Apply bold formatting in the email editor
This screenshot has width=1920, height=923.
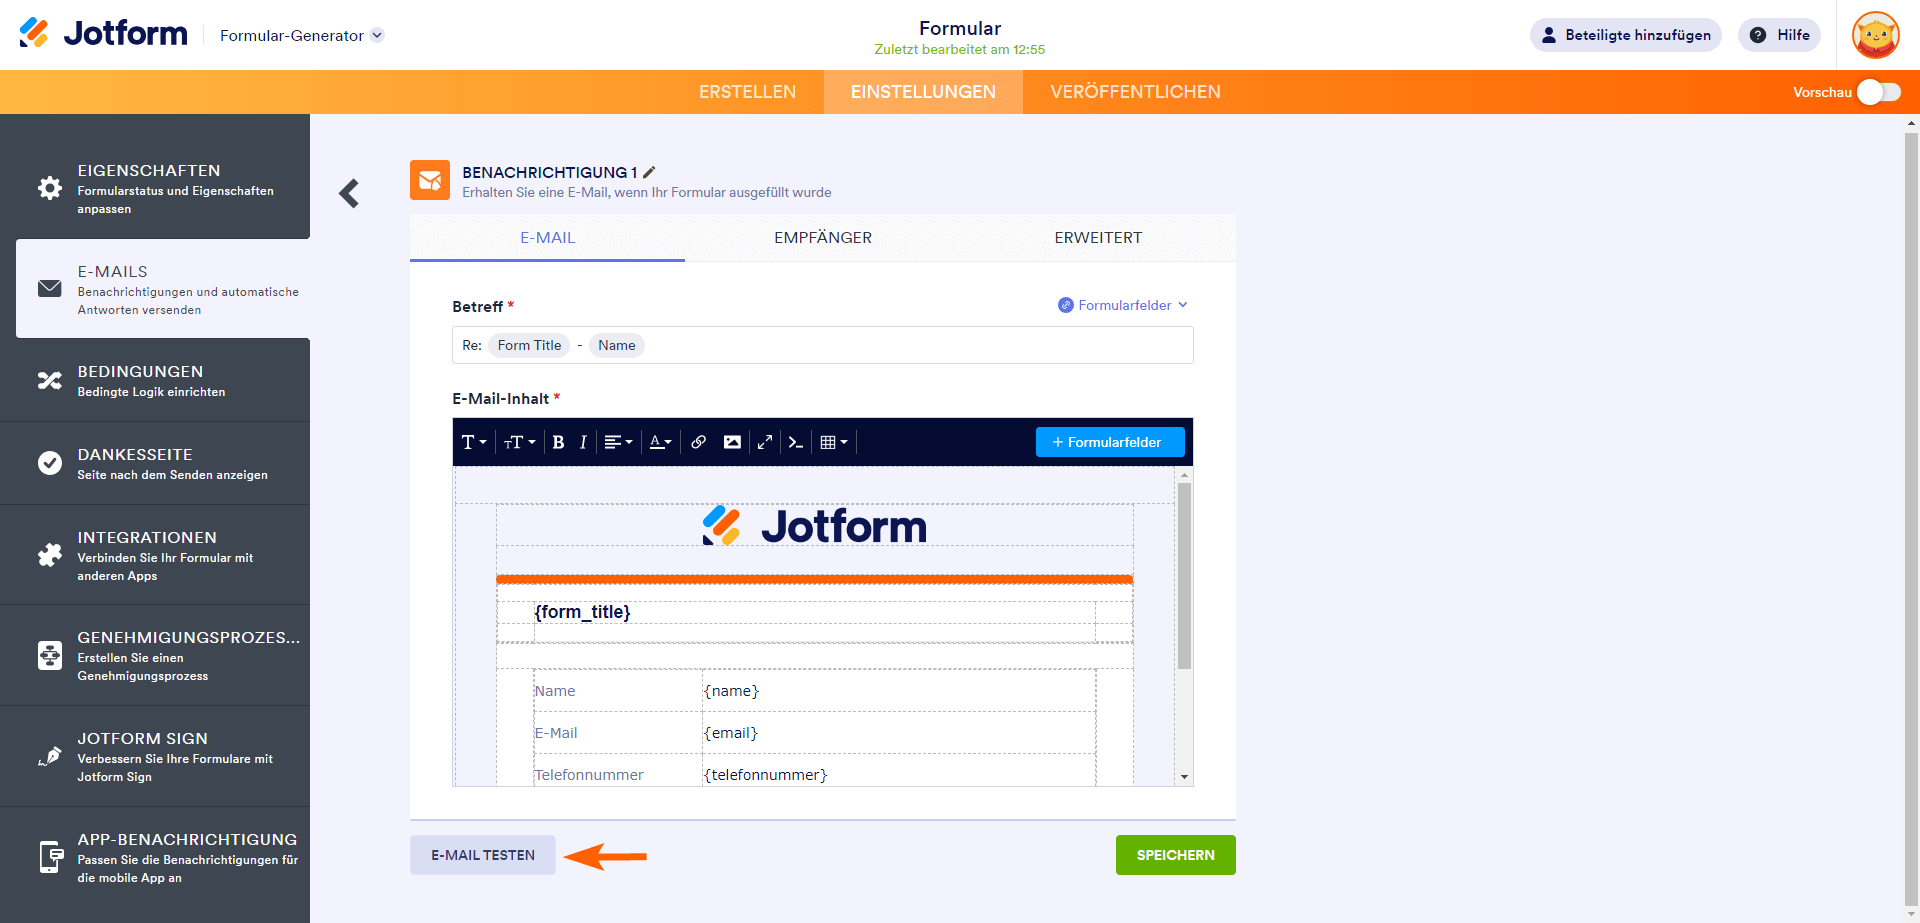pos(558,441)
